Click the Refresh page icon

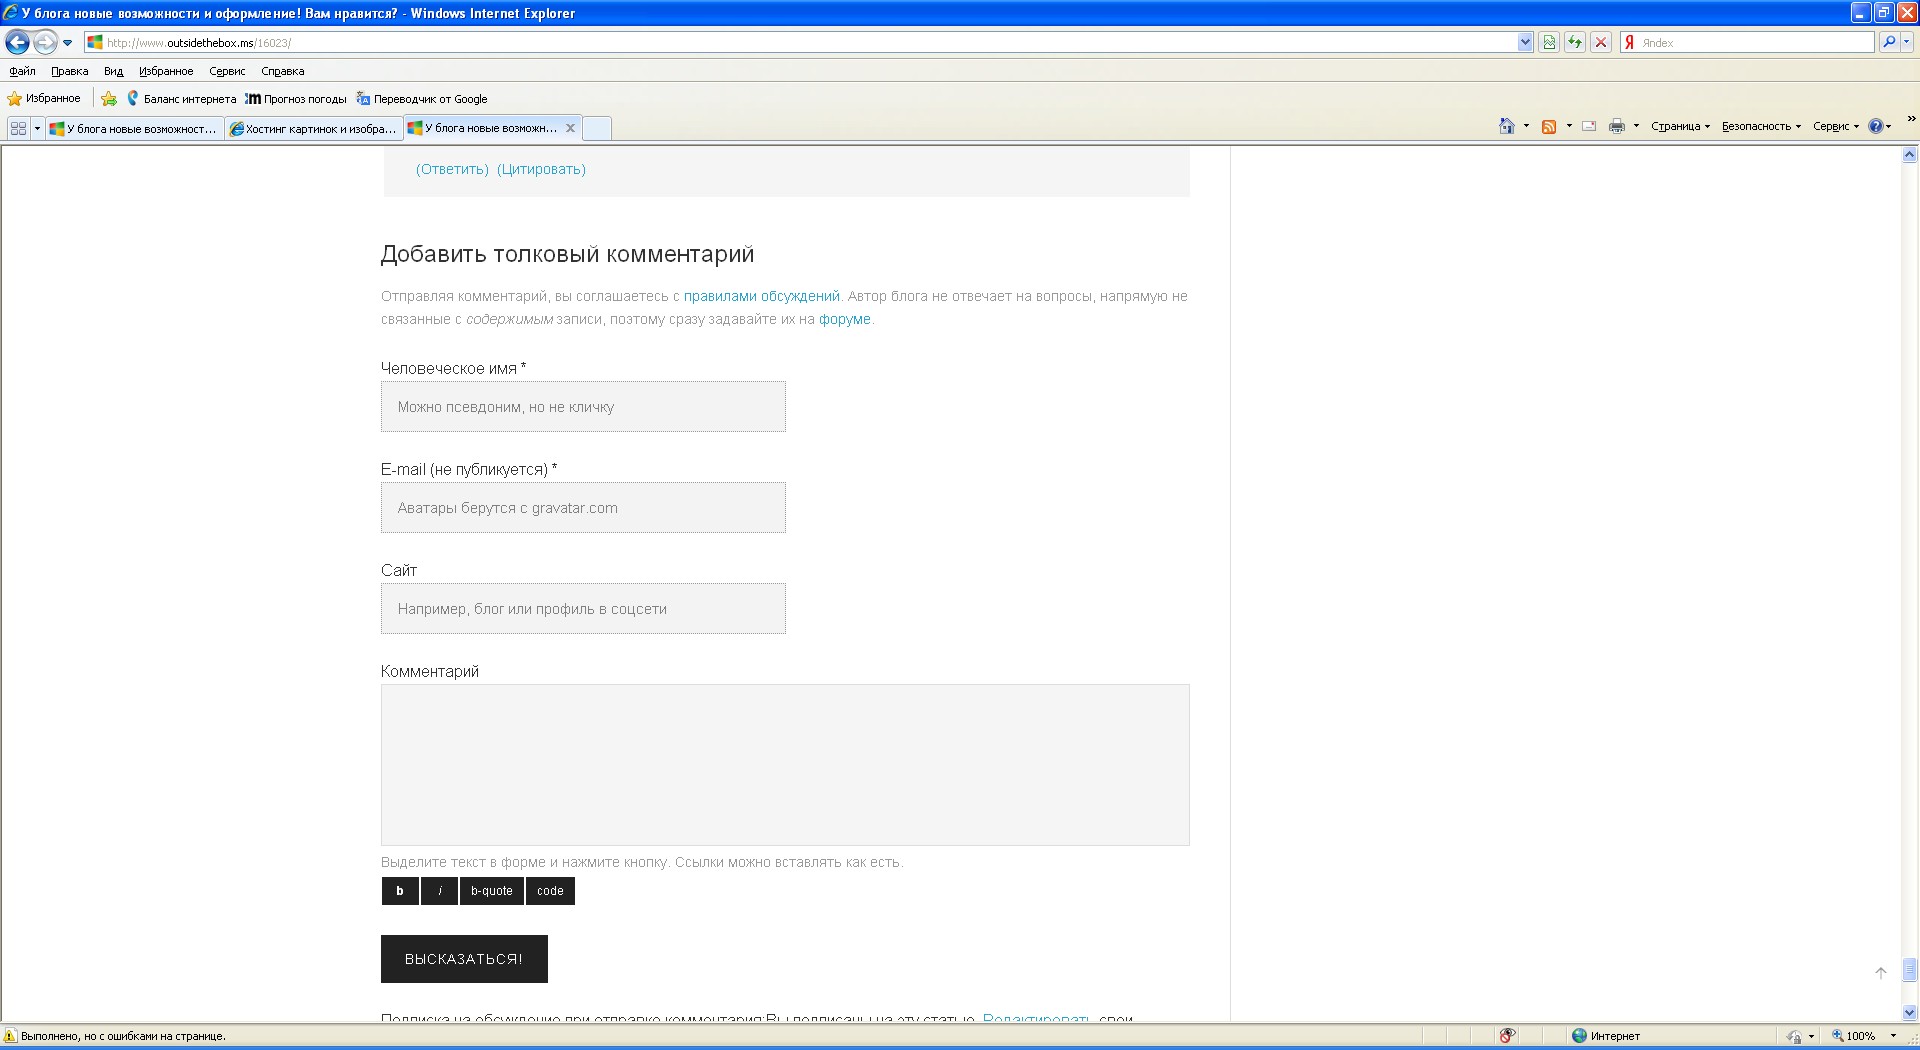[1575, 42]
